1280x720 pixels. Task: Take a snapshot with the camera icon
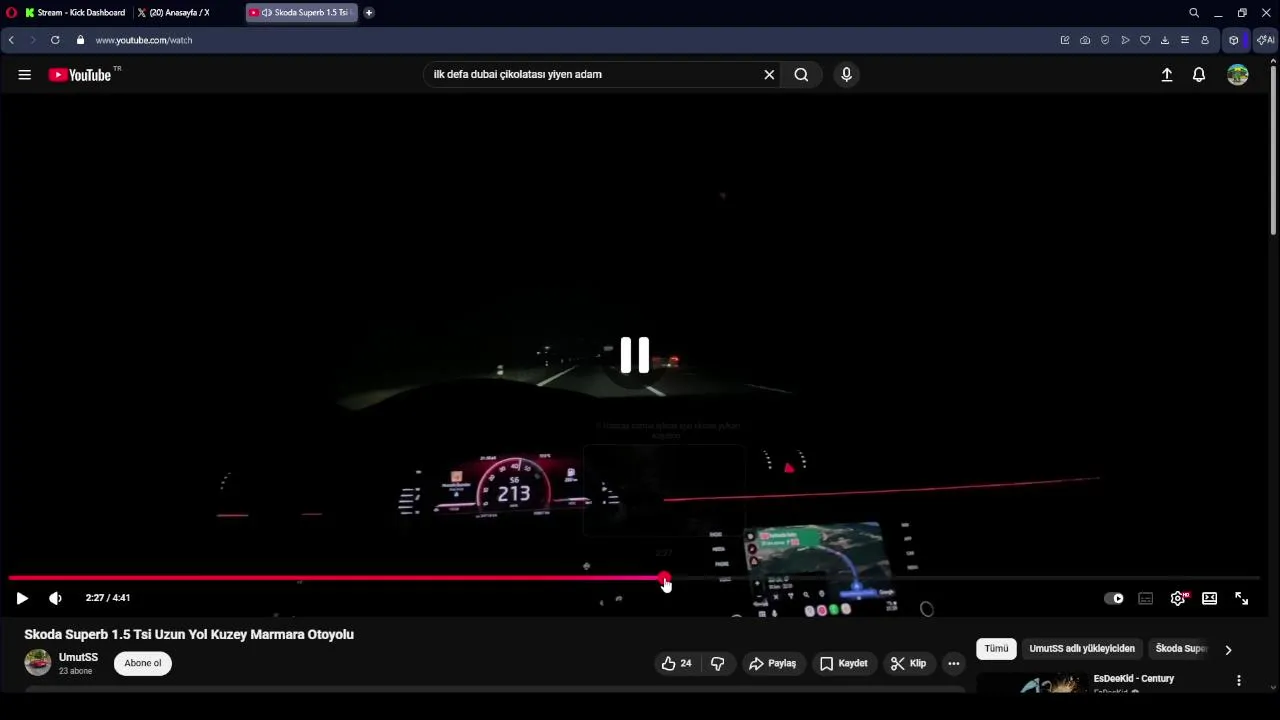click(1085, 40)
